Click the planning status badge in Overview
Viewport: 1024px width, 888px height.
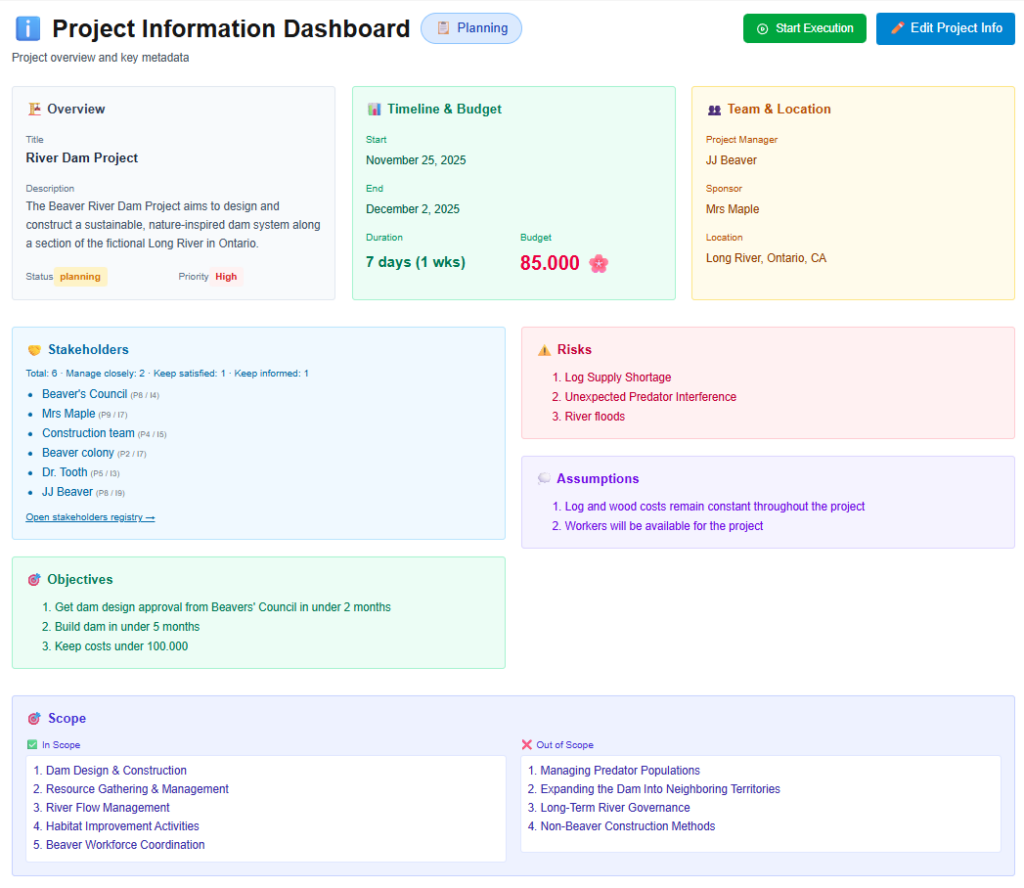79,277
